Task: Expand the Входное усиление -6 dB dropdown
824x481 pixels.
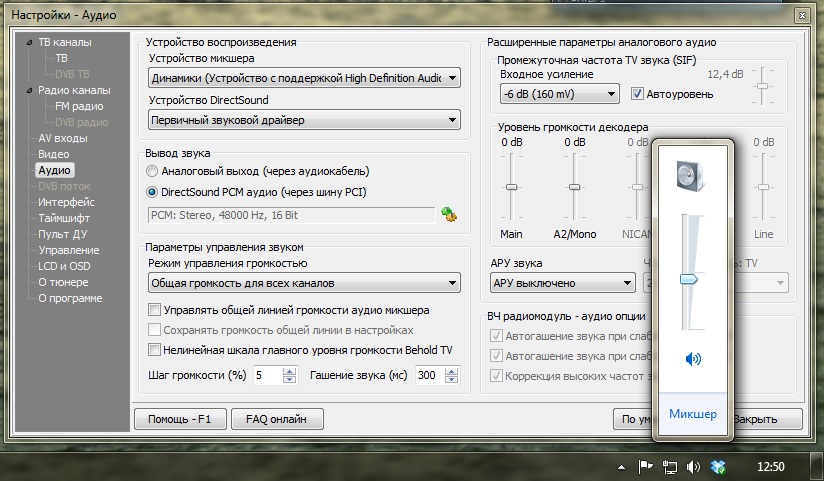Action: [559, 94]
